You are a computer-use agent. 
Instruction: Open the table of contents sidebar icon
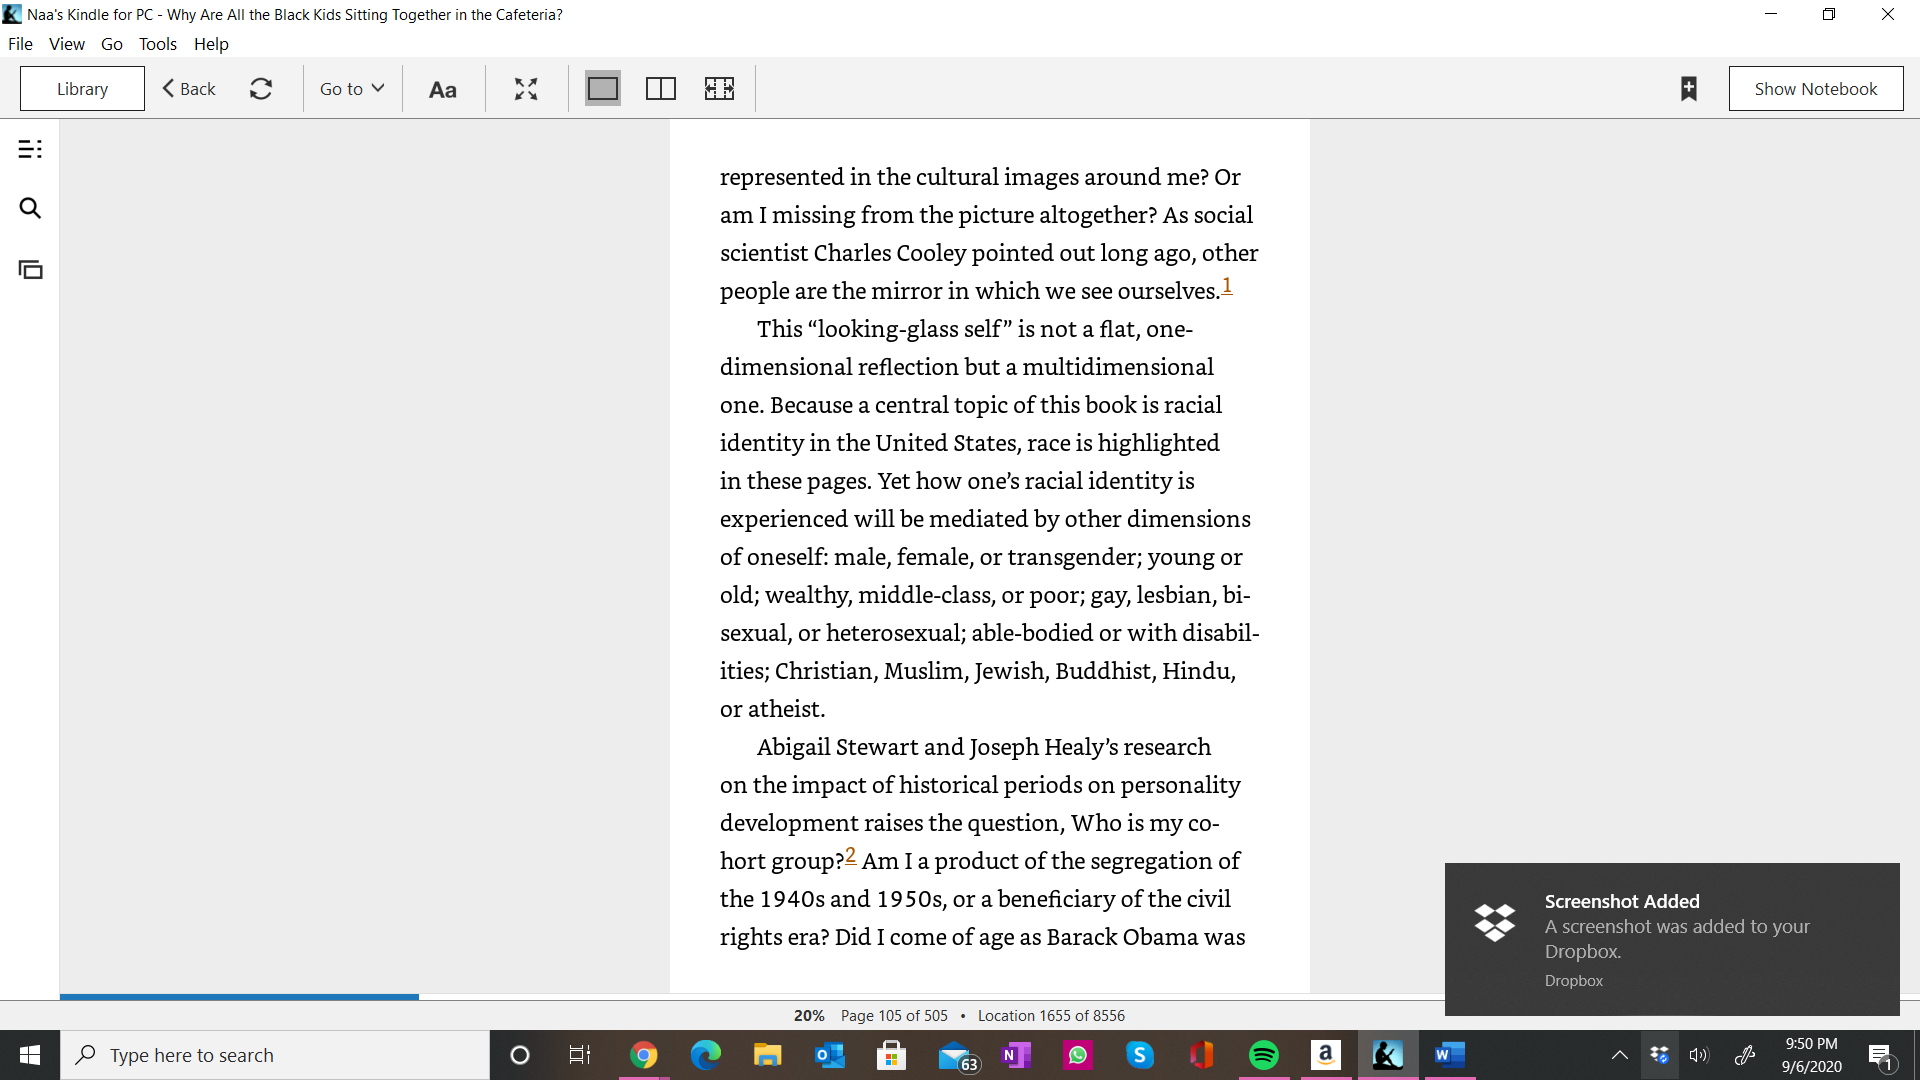[x=30, y=149]
